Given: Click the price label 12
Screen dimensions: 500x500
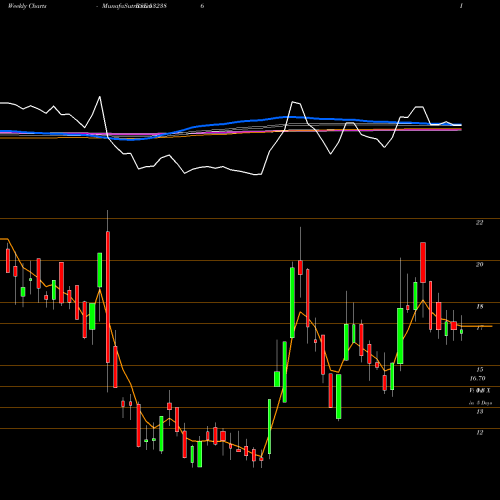Looking at the screenshot, I should tap(479, 433).
